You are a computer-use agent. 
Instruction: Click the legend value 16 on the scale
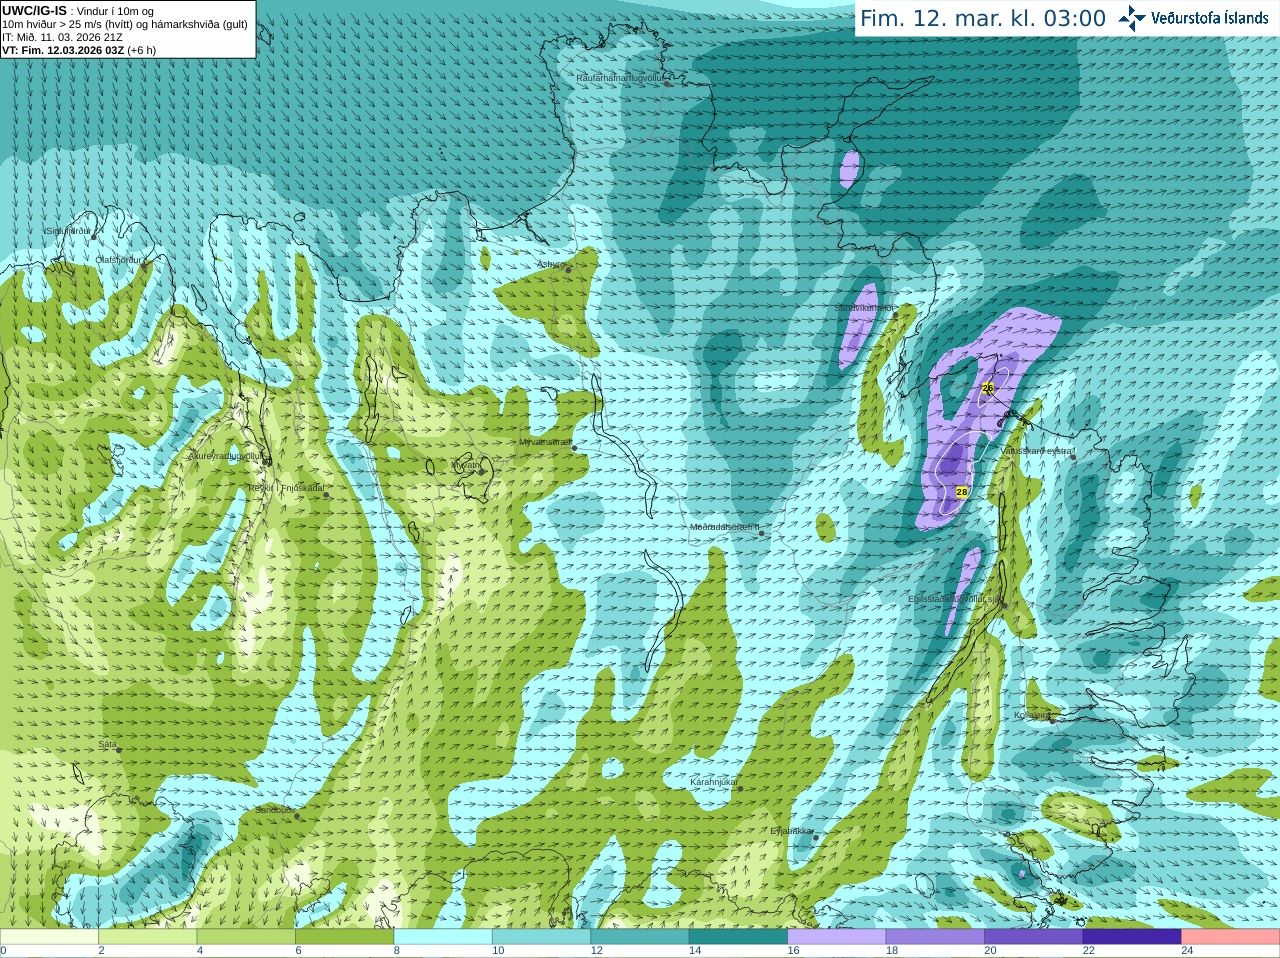[x=793, y=951]
